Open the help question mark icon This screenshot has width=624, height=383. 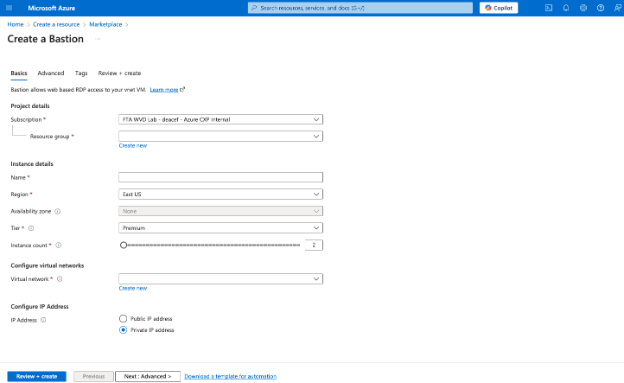pos(601,8)
